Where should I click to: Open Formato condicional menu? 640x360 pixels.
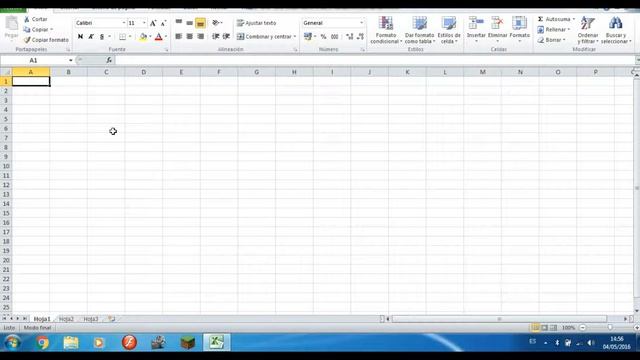point(386,30)
